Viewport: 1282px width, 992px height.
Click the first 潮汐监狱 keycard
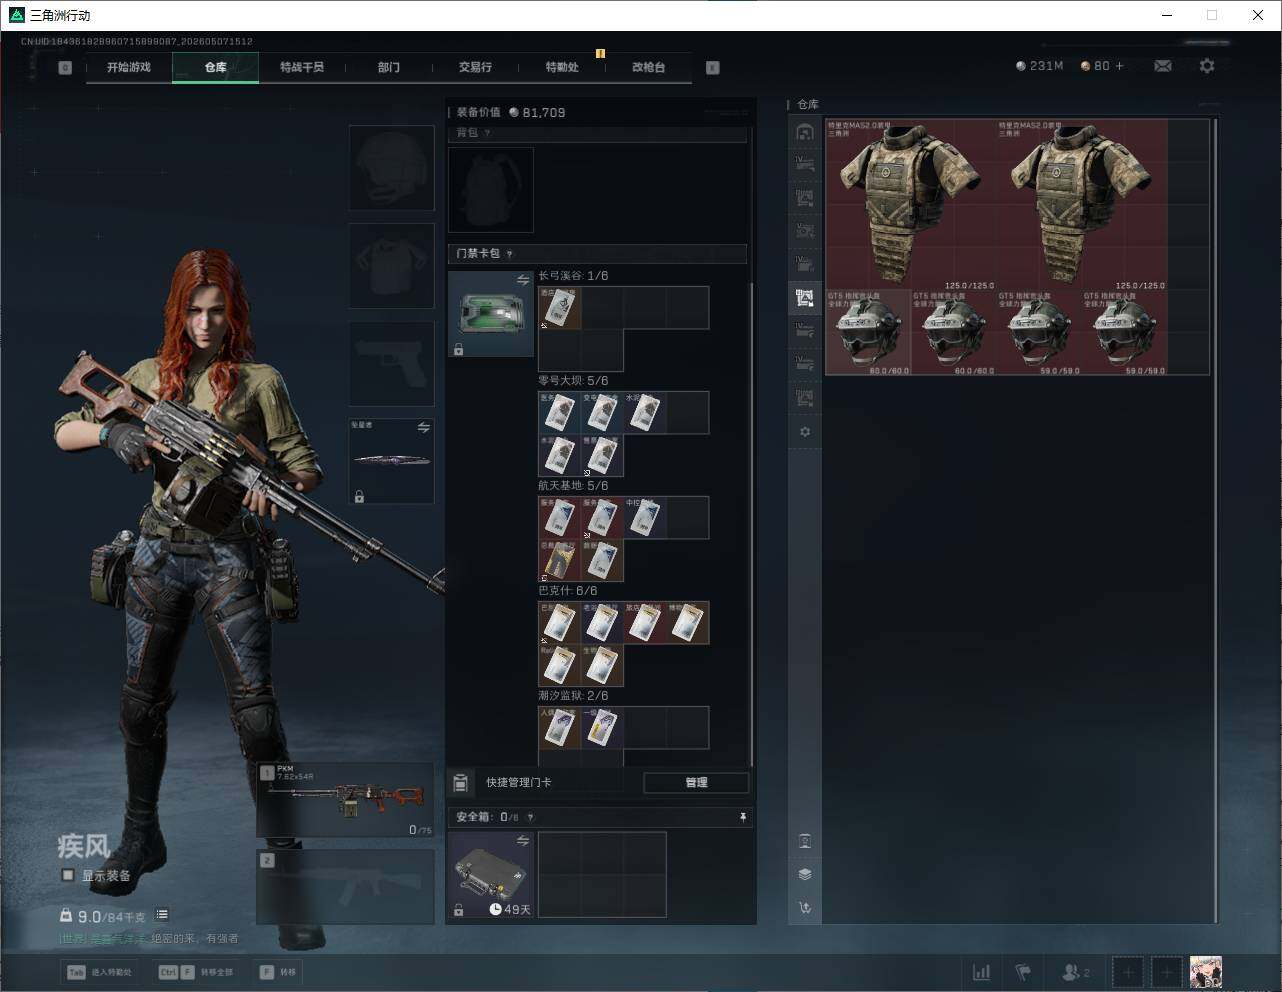click(560, 728)
